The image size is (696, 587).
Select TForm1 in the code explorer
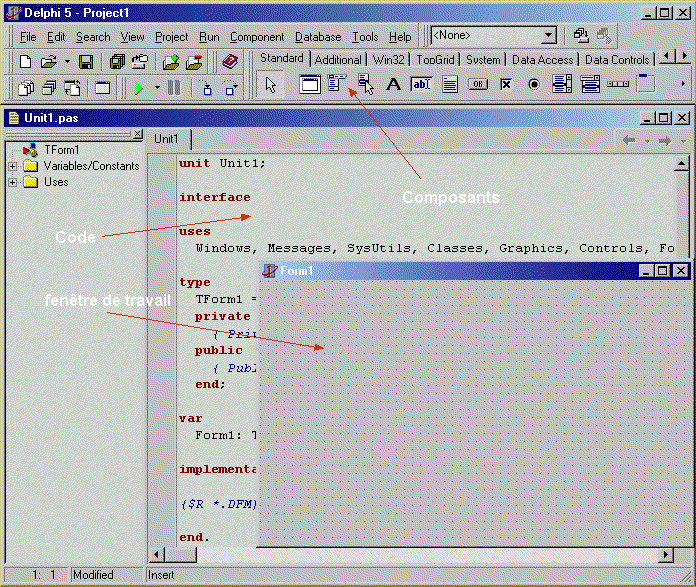click(x=61, y=150)
